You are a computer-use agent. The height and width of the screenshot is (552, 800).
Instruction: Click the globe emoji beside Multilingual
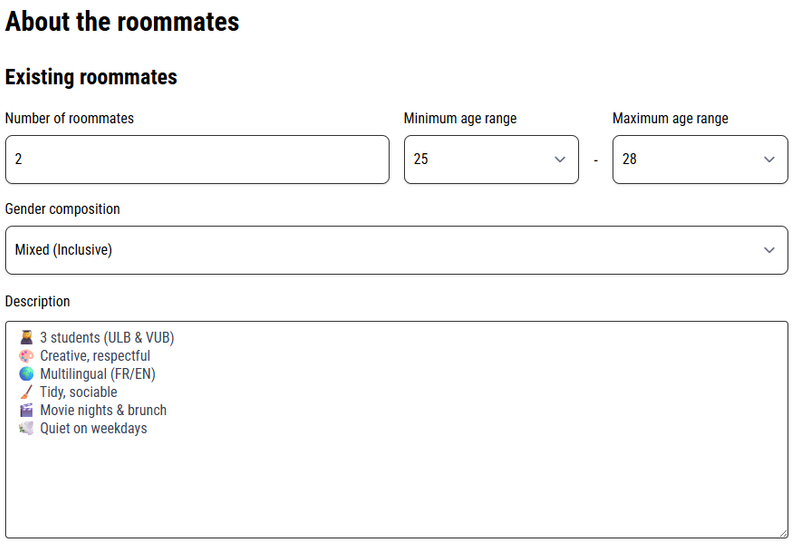pyautogui.click(x=27, y=374)
